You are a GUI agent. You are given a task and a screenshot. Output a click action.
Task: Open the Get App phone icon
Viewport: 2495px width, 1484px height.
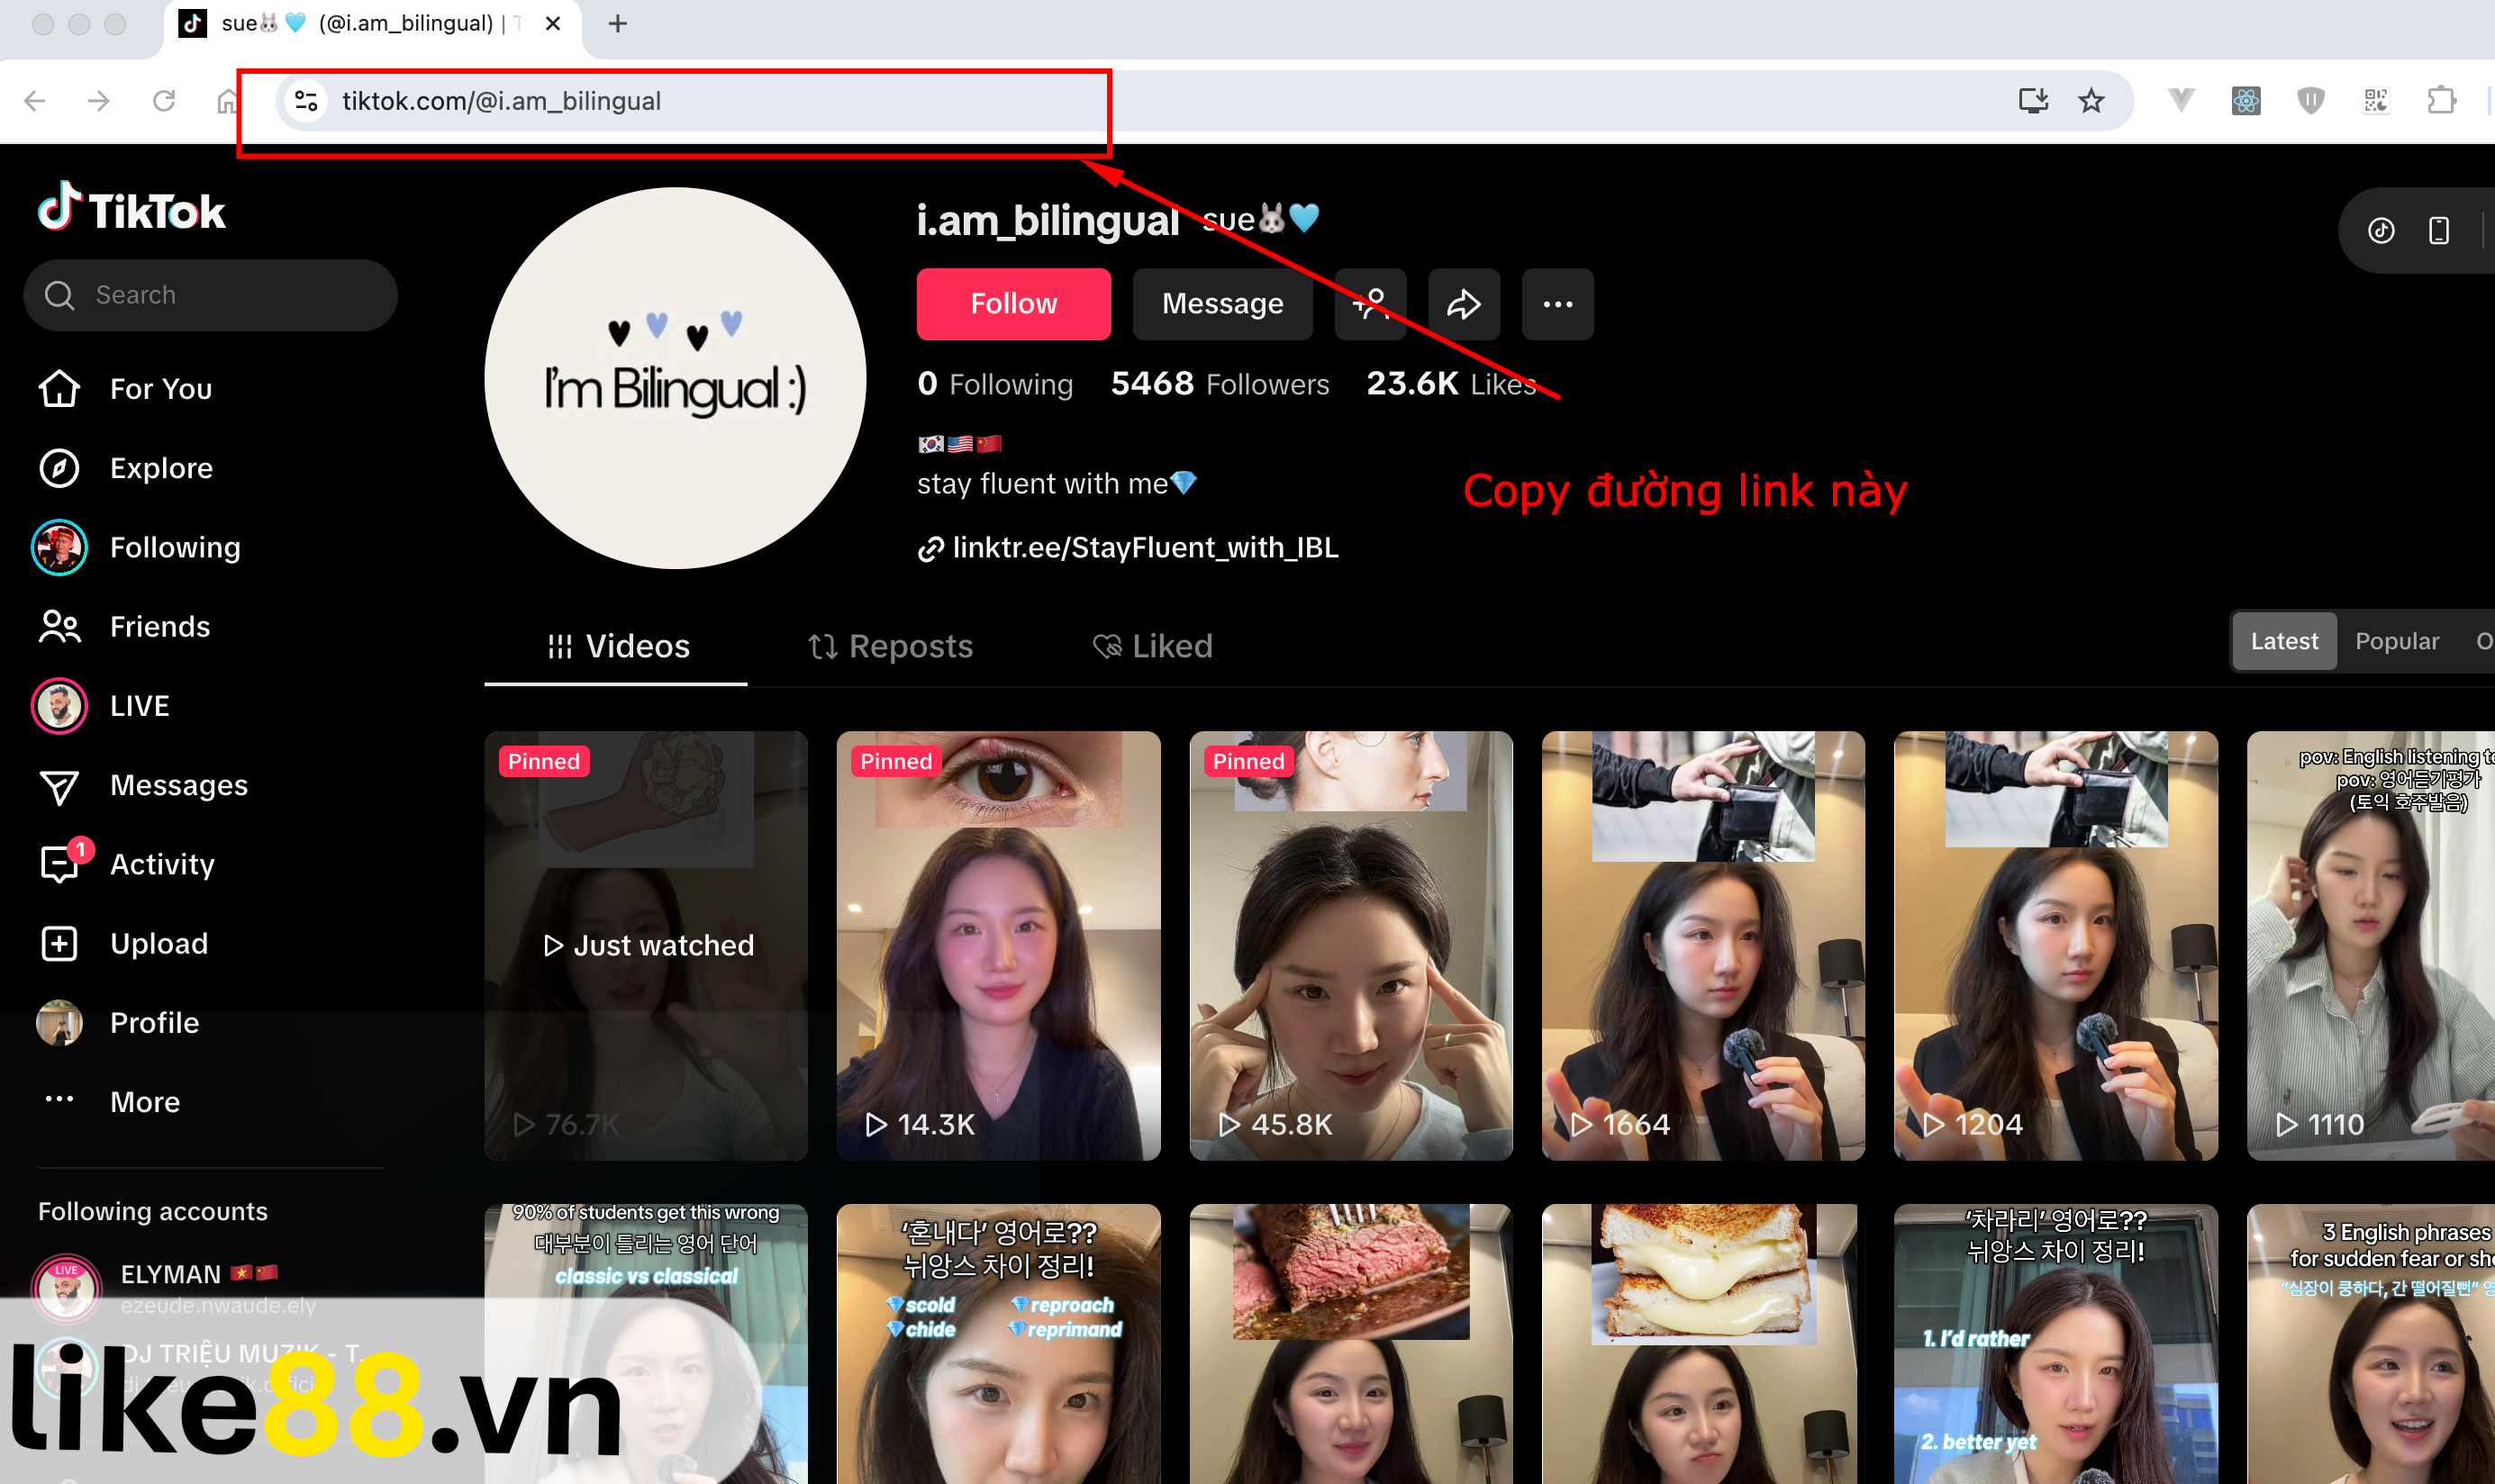[x=2437, y=230]
